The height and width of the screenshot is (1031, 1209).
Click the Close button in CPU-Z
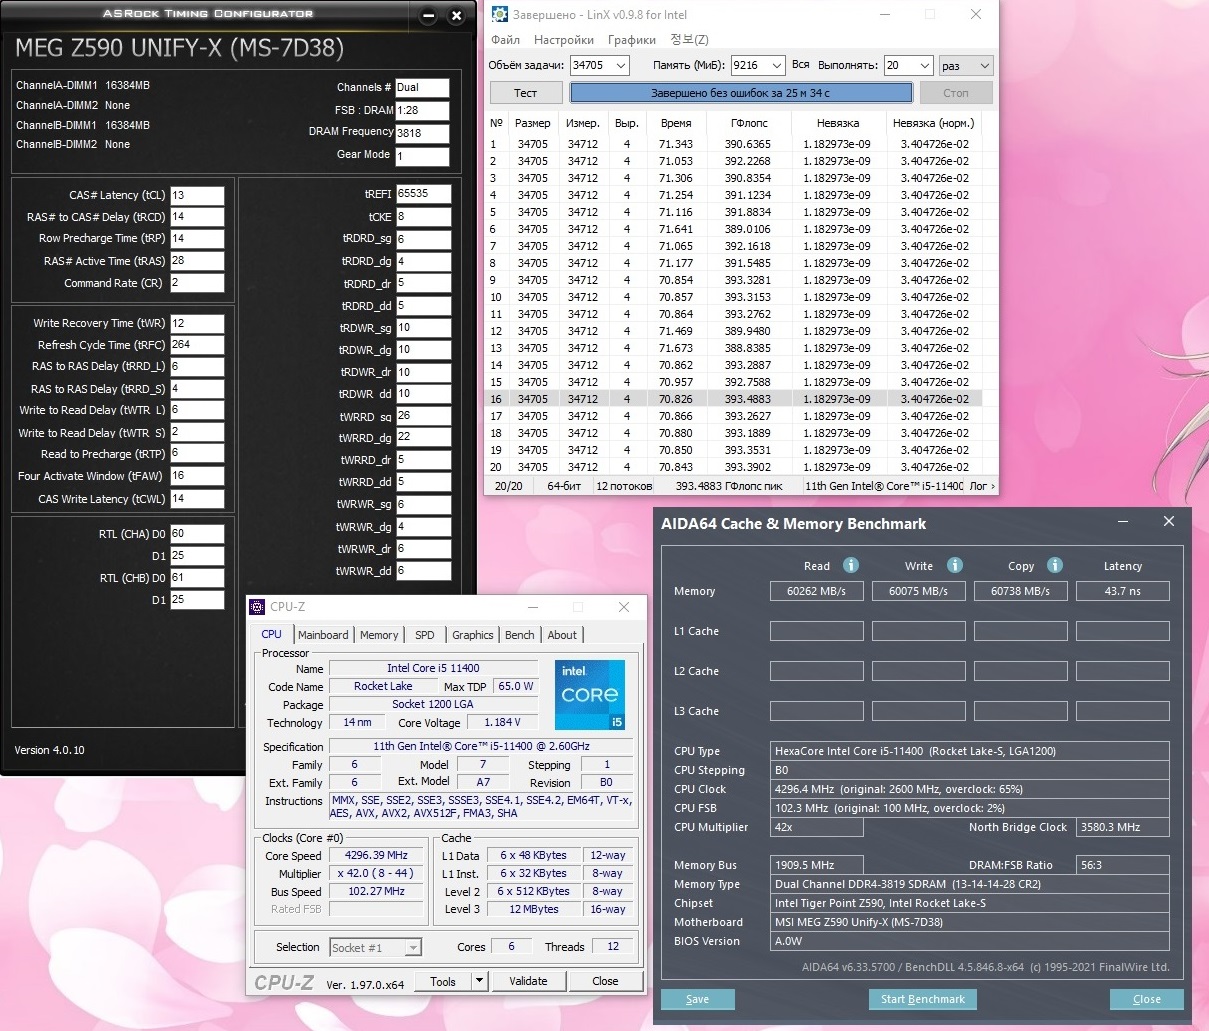(605, 981)
